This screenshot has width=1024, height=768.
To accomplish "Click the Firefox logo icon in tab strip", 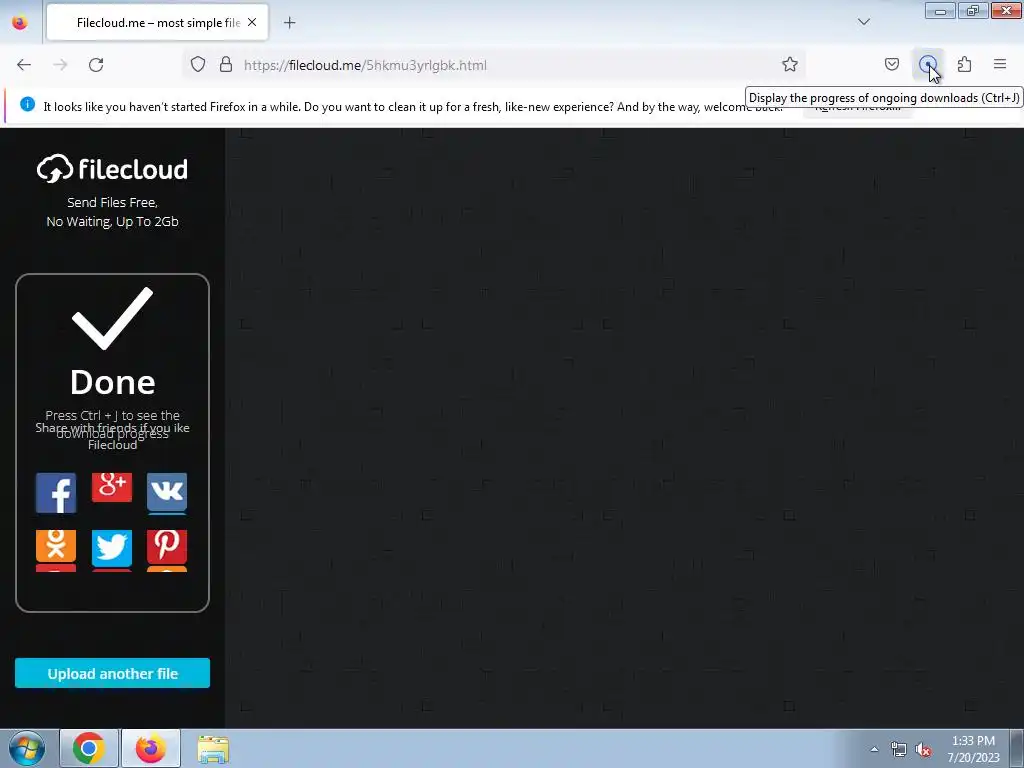I will (20, 22).
